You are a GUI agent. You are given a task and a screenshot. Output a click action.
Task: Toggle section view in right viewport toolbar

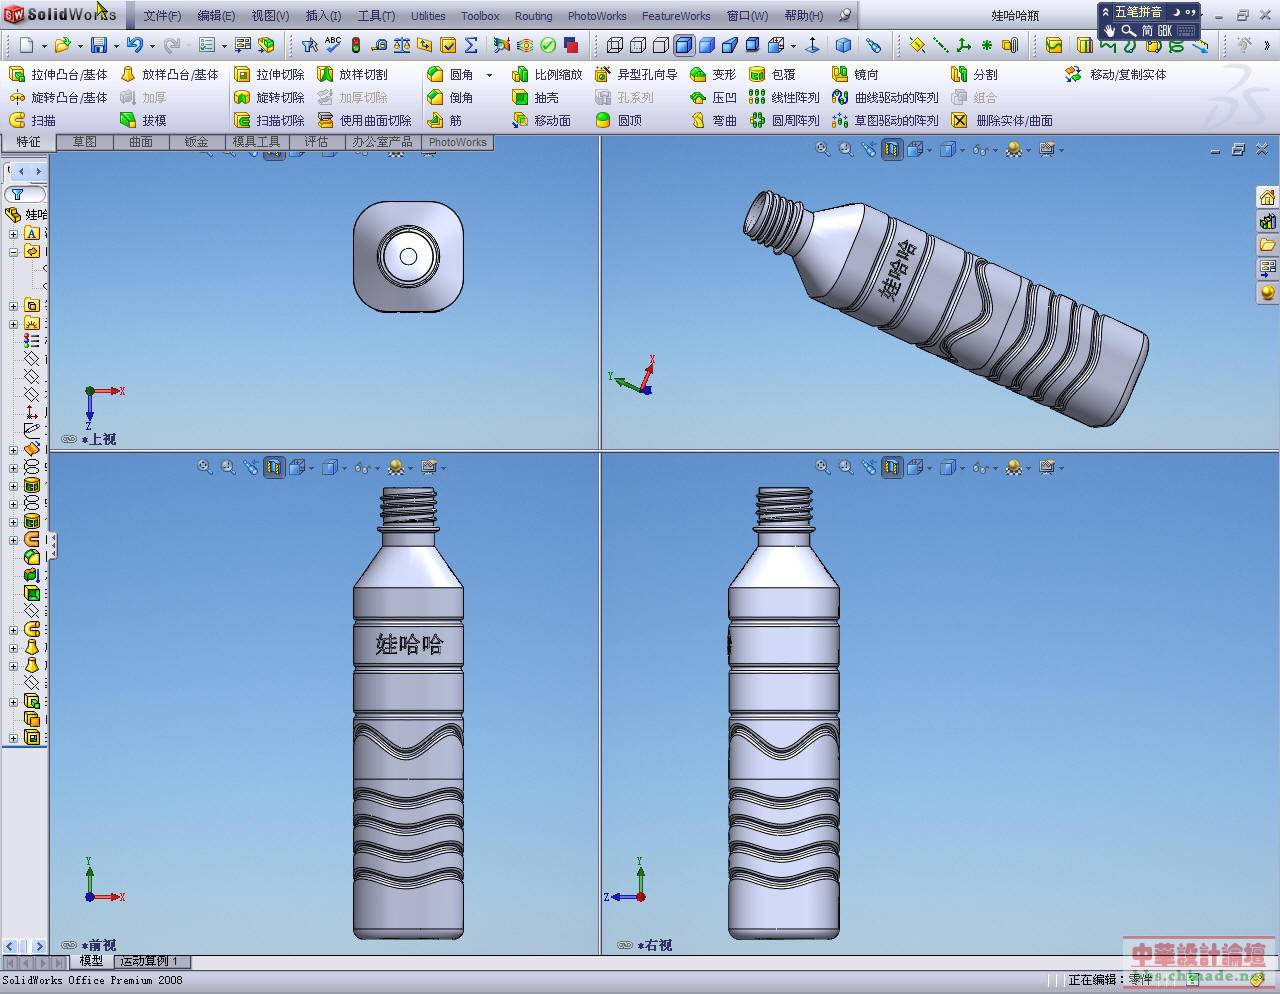click(x=892, y=467)
